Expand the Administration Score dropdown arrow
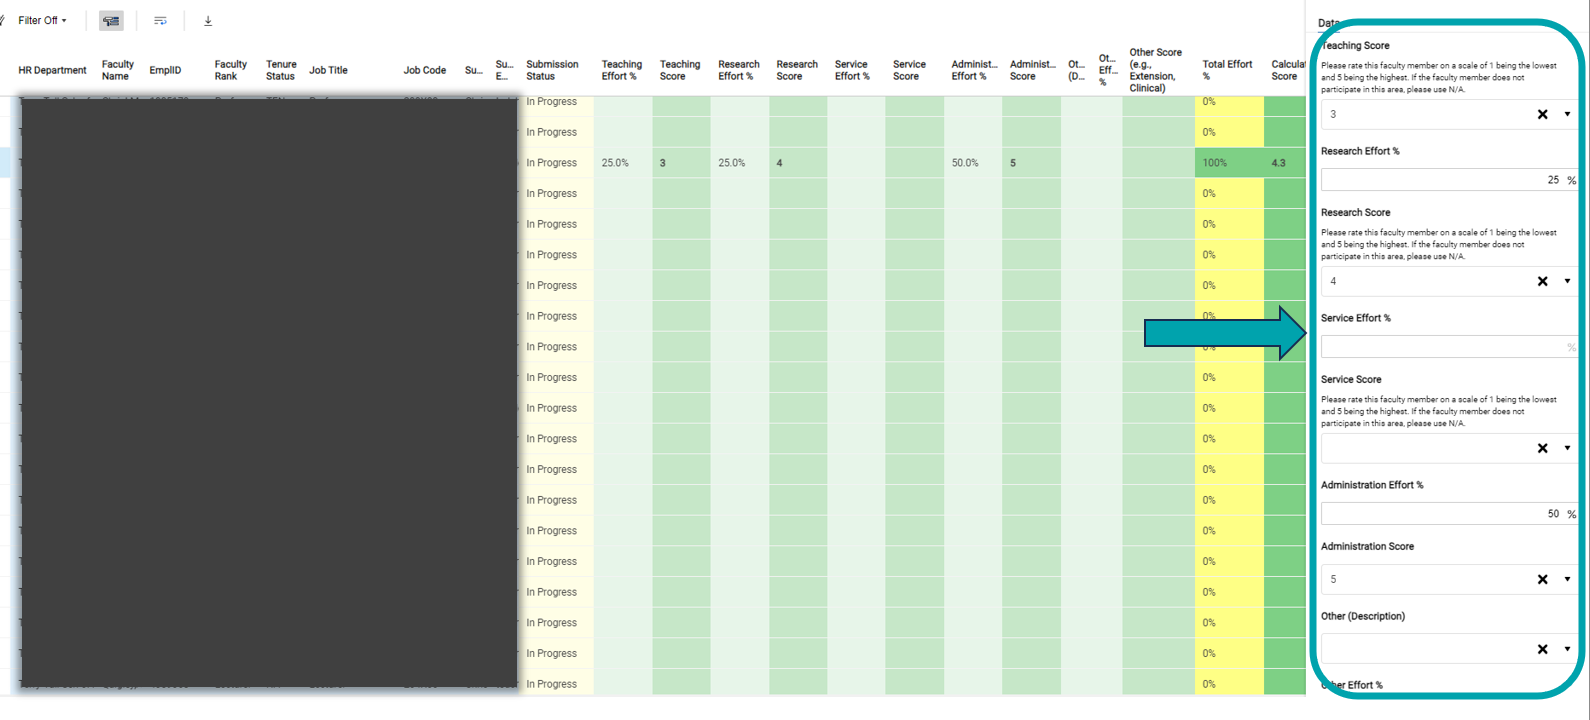Screen dimensions: 1590x720 pos(1567,579)
